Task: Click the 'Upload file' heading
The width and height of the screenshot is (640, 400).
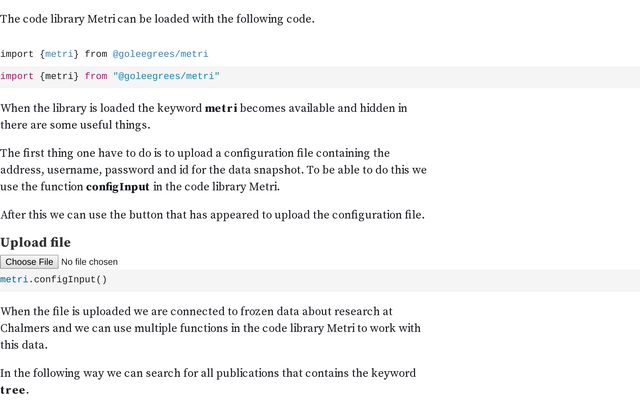Action: tap(36, 242)
